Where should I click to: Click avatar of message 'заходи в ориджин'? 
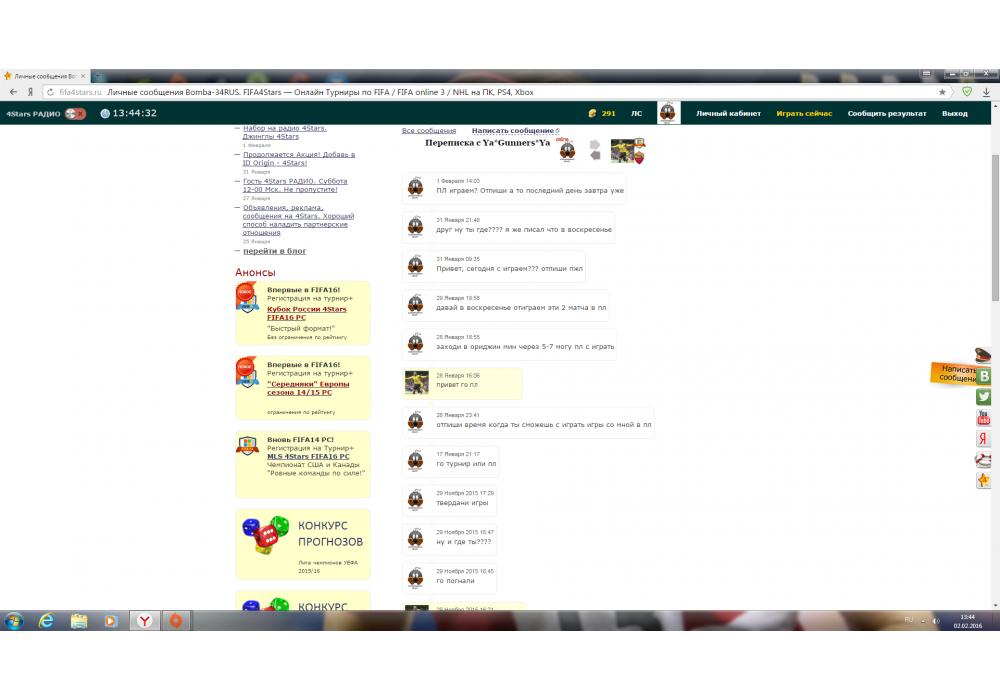coord(415,344)
